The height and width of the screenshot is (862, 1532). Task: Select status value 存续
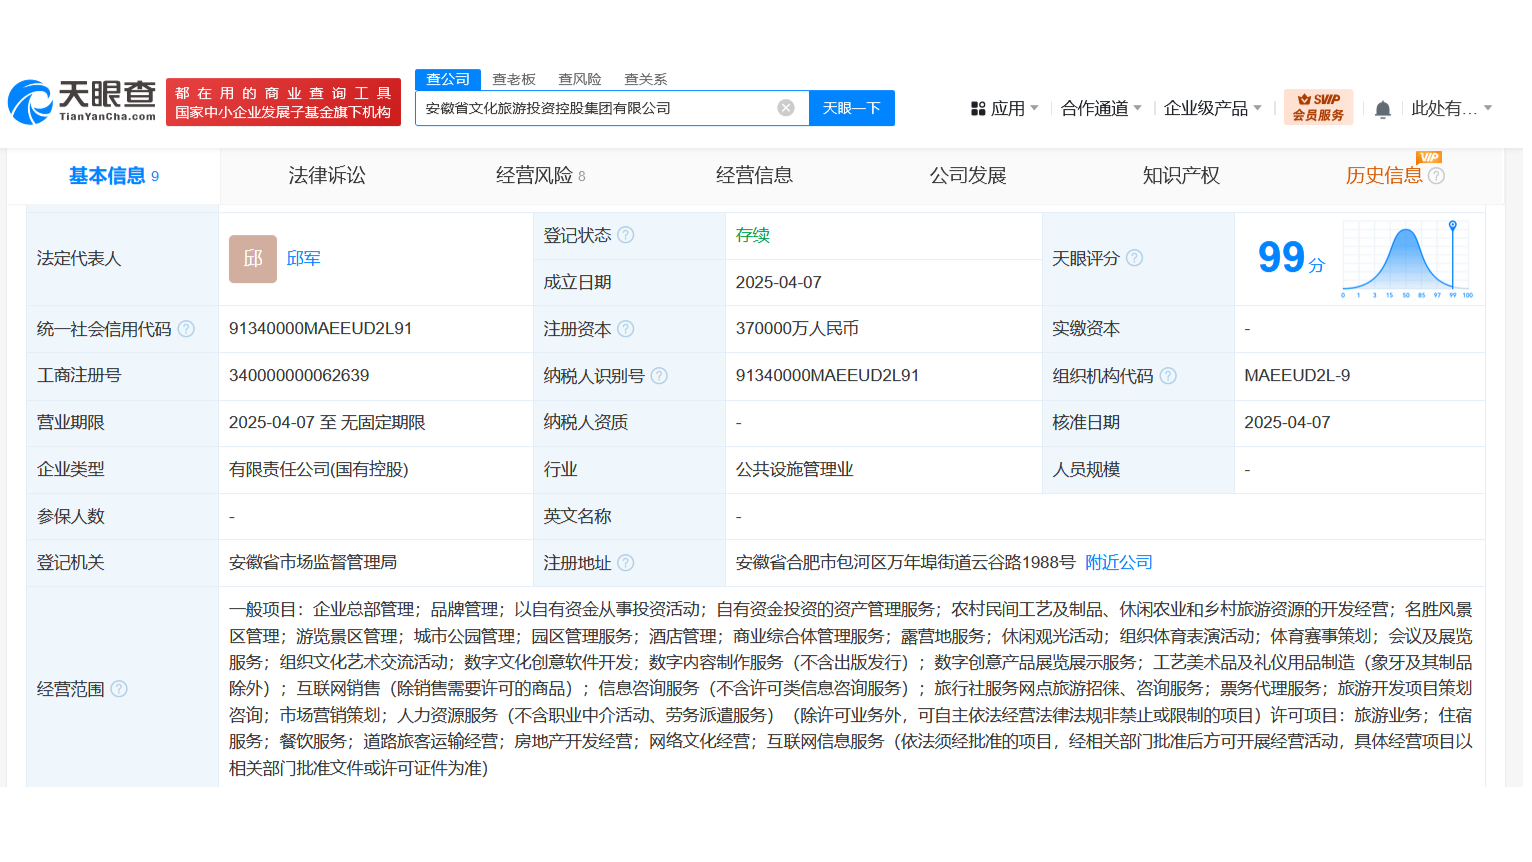tap(753, 235)
